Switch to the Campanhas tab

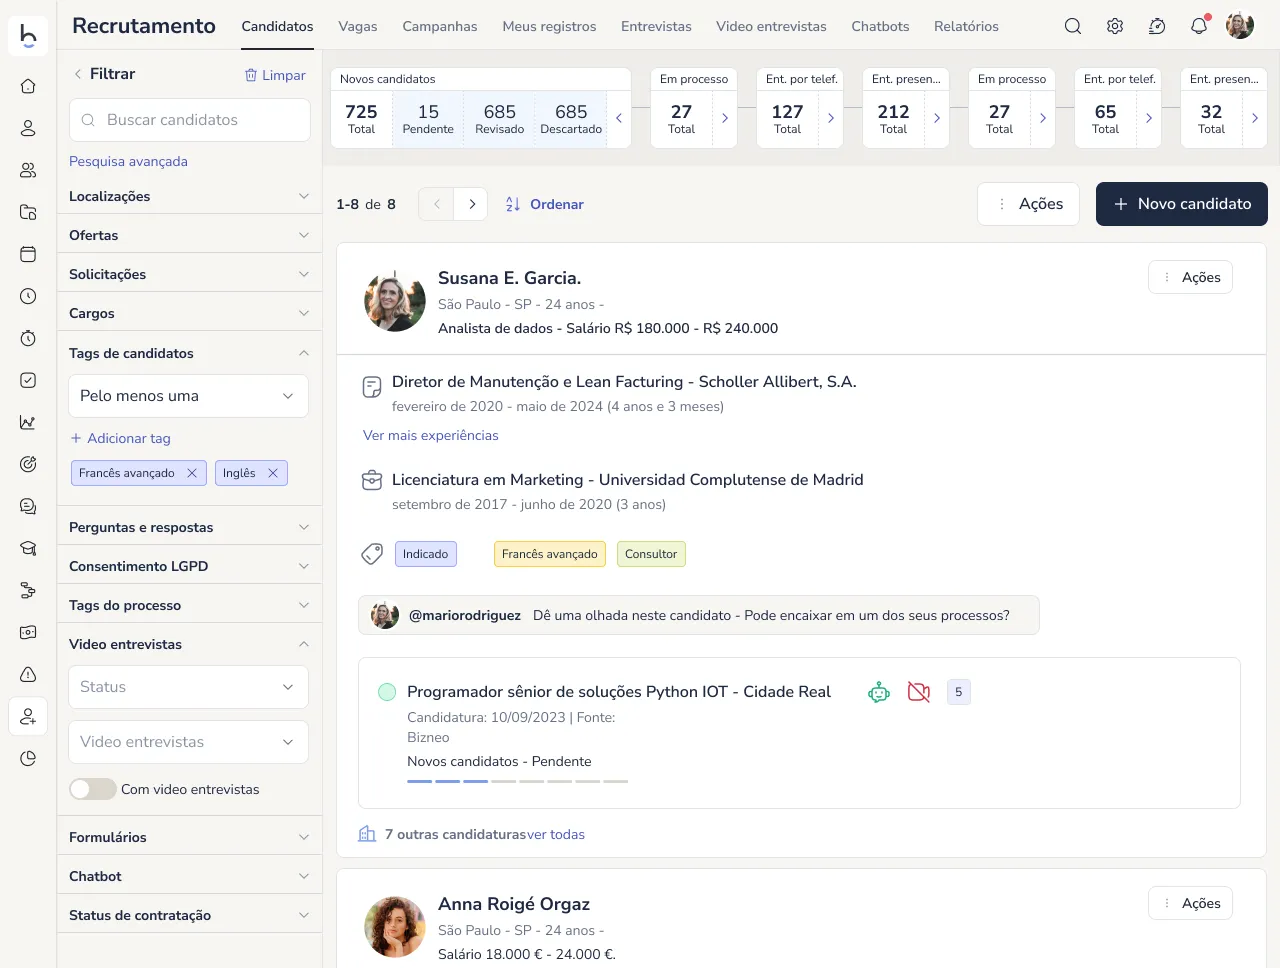[x=440, y=26]
